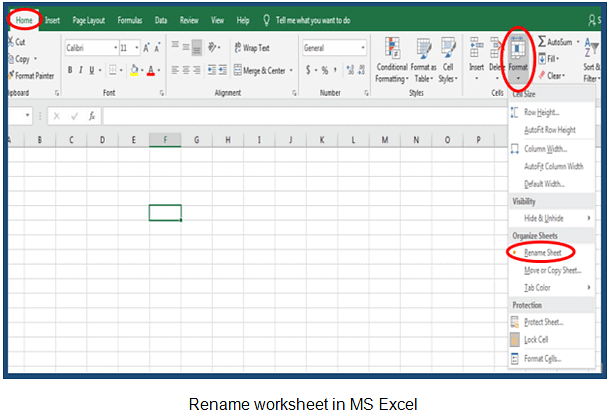Open the Sort & Filter menu

coord(592,60)
